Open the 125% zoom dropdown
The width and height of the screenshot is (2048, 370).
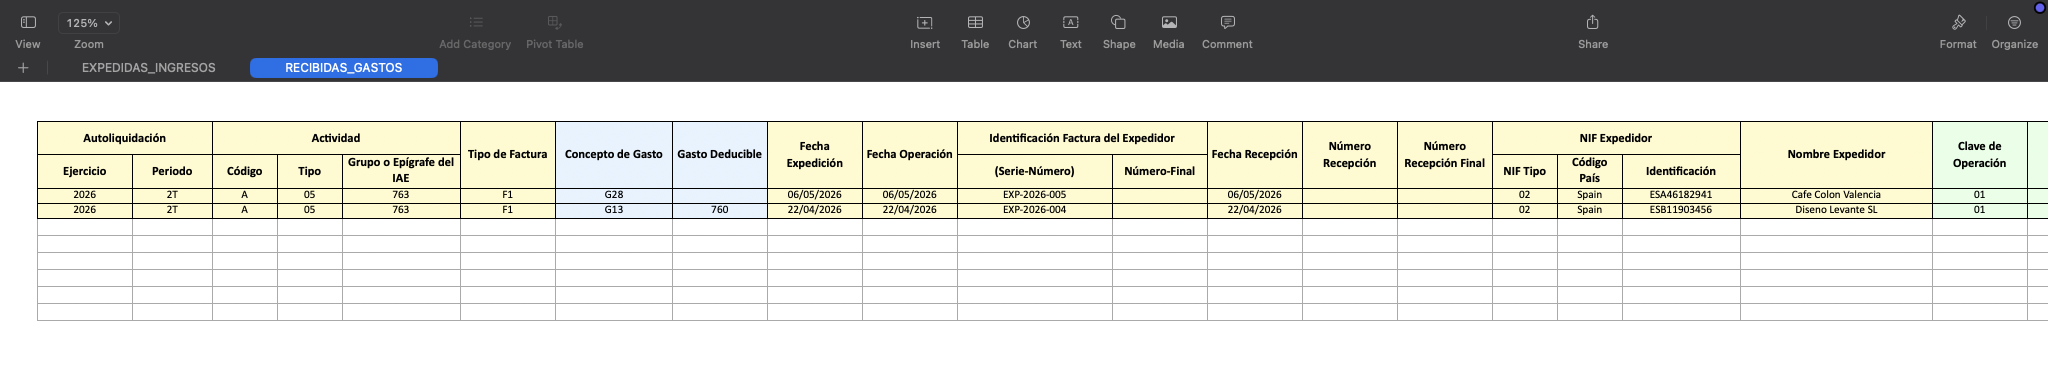[88, 22]
